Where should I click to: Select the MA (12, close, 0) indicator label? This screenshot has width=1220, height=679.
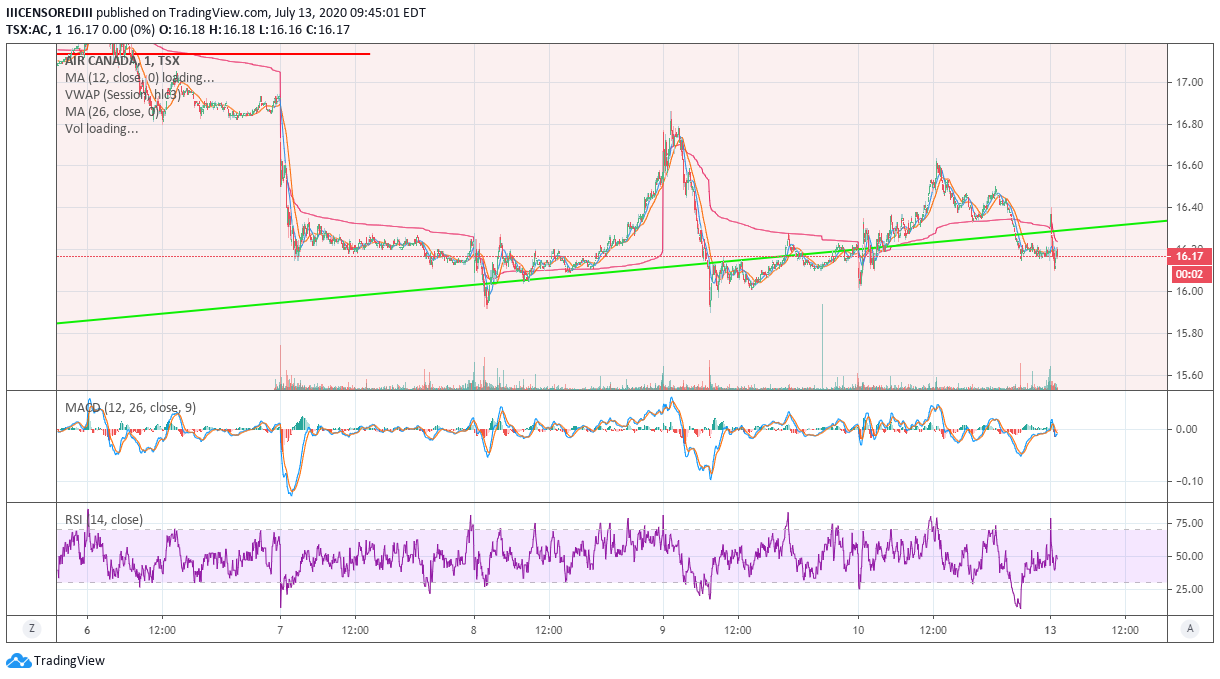tap(139, 78)
